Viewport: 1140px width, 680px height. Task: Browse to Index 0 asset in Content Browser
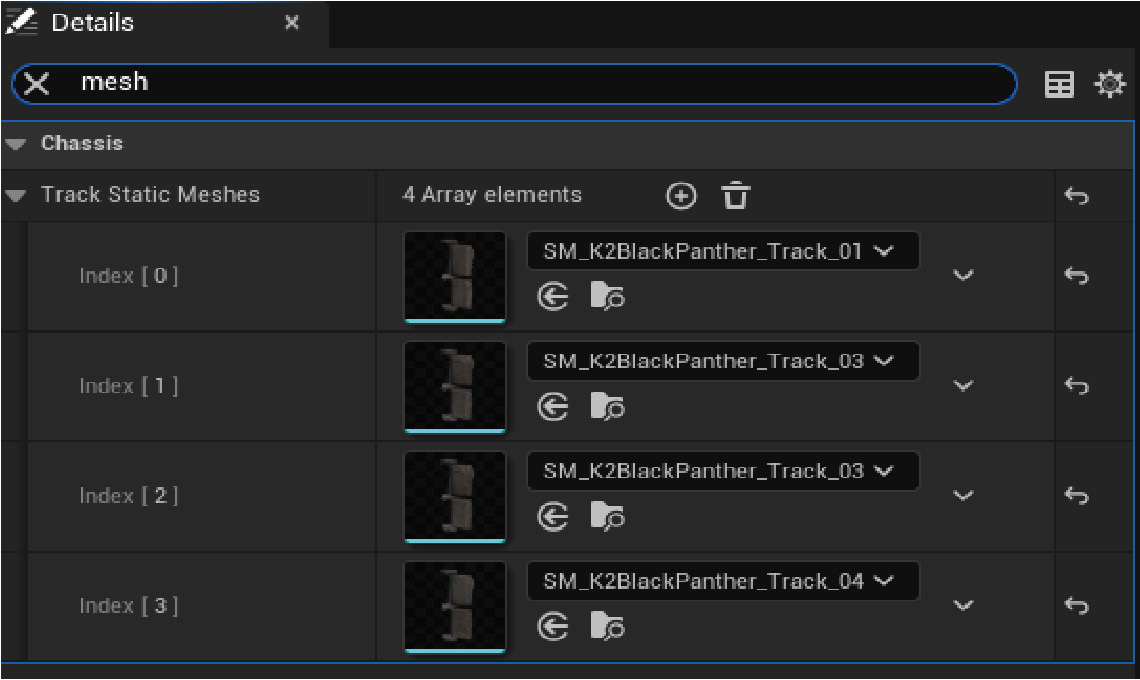[x=607, y=297]
